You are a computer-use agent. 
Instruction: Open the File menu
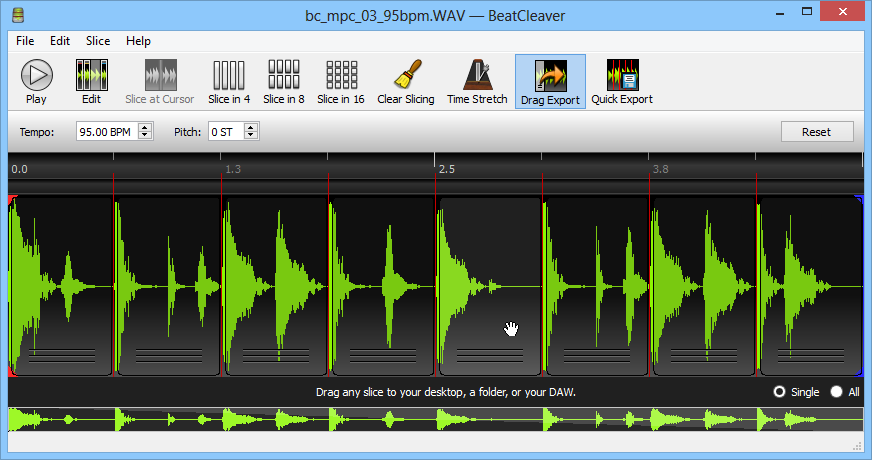point(25,41)
